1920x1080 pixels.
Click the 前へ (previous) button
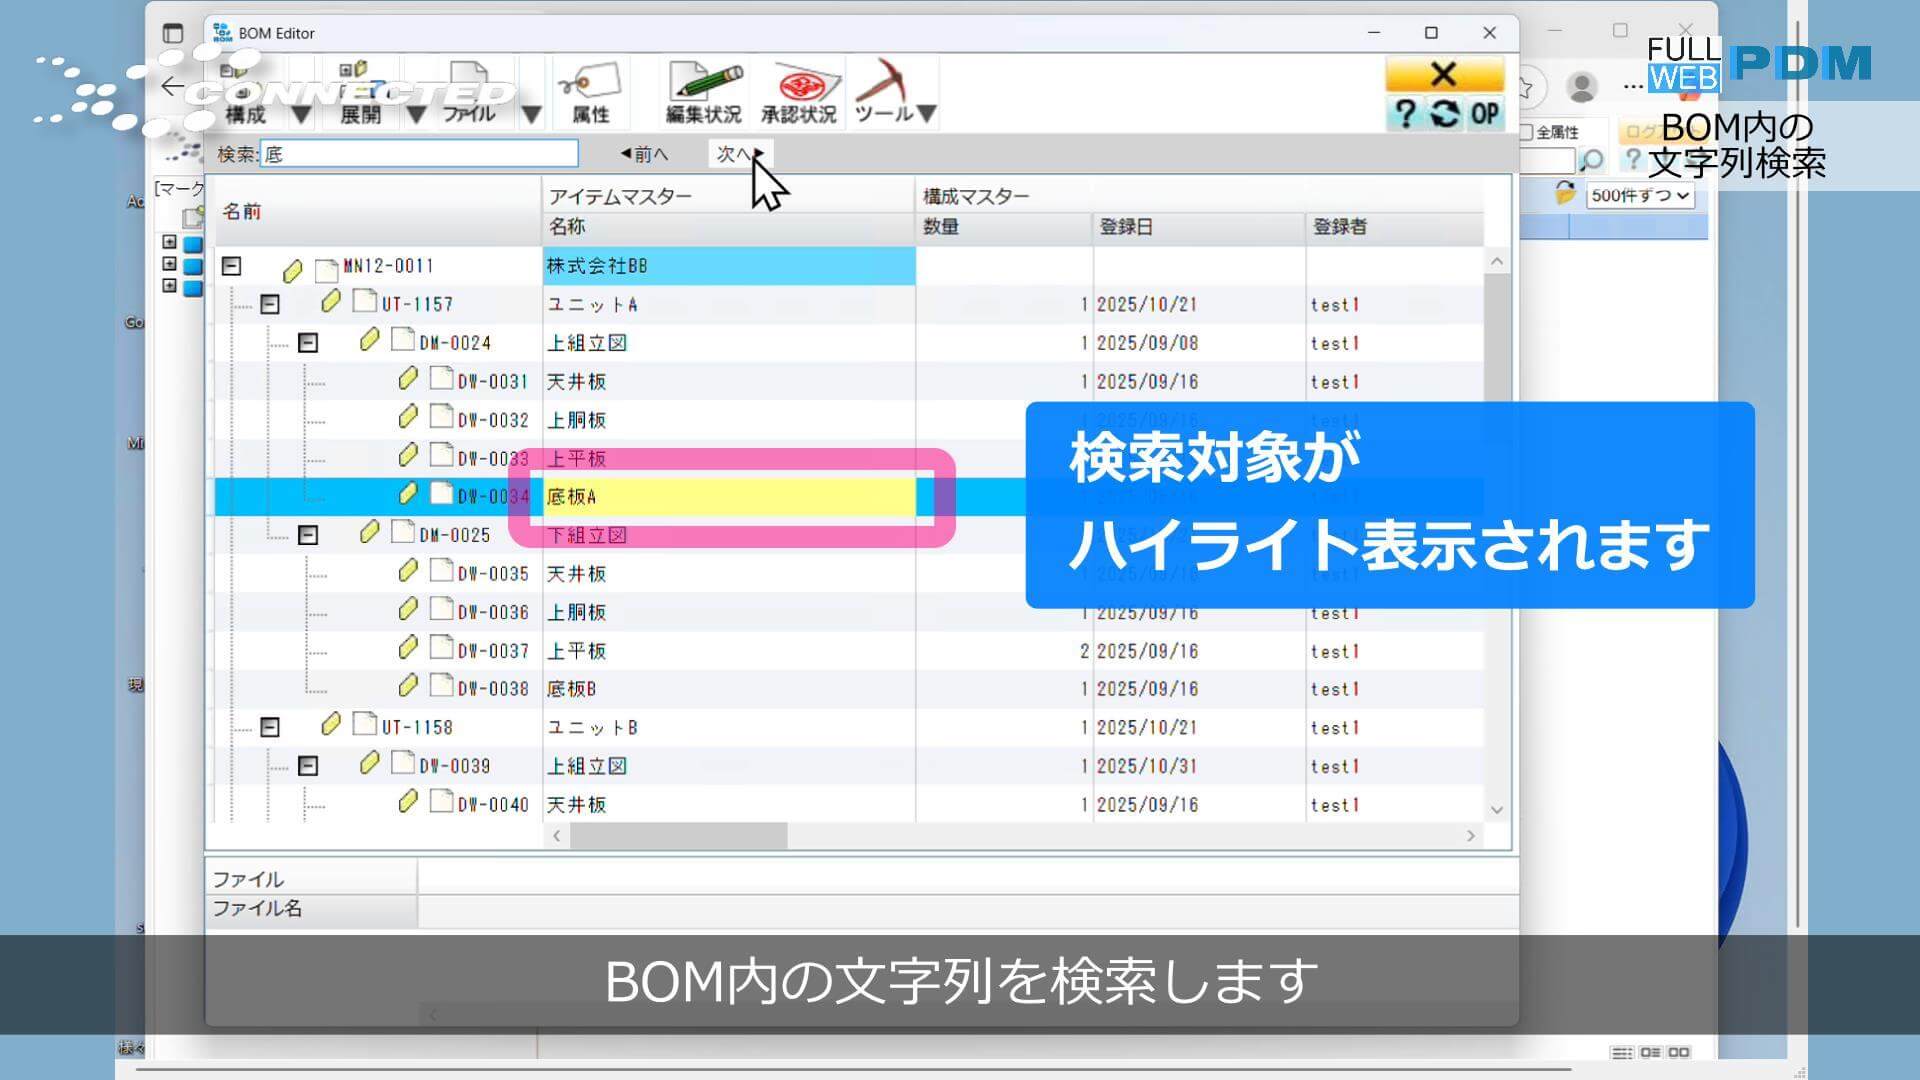coord(643,153)
